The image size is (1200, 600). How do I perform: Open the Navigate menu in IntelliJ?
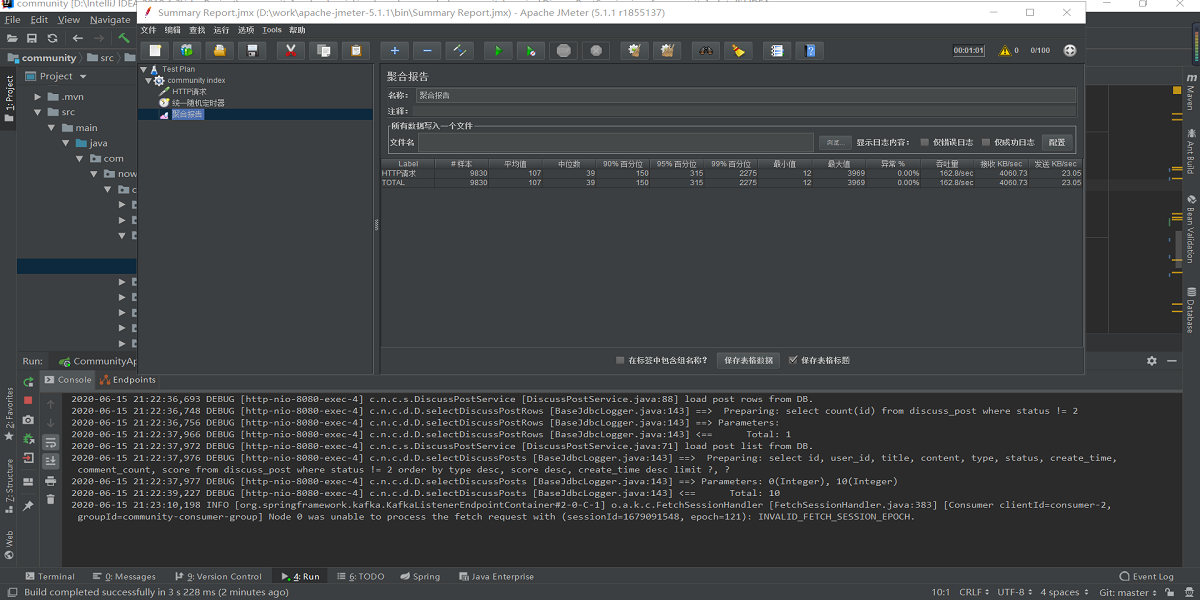pyautogui.click(x=110, y=19)
